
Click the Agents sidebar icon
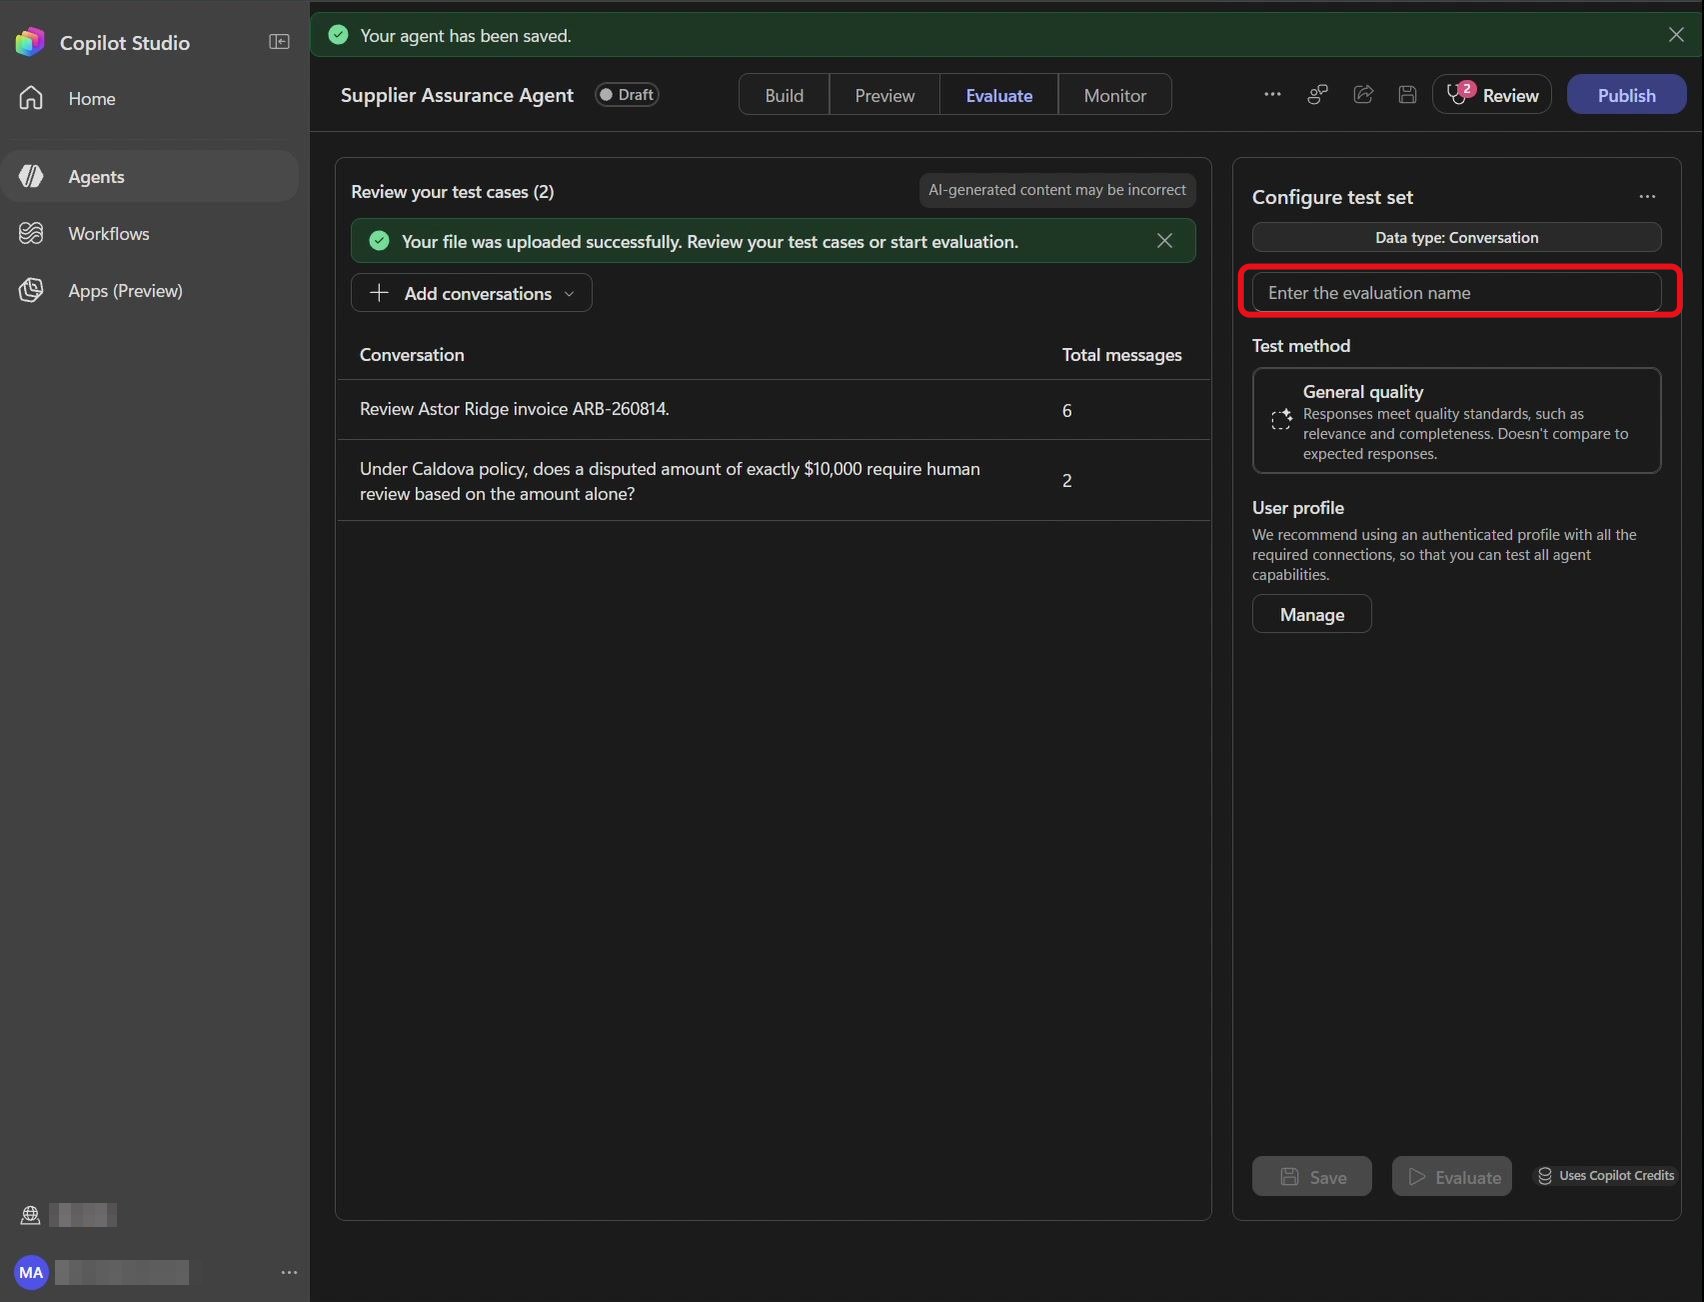tap(31, 176)
